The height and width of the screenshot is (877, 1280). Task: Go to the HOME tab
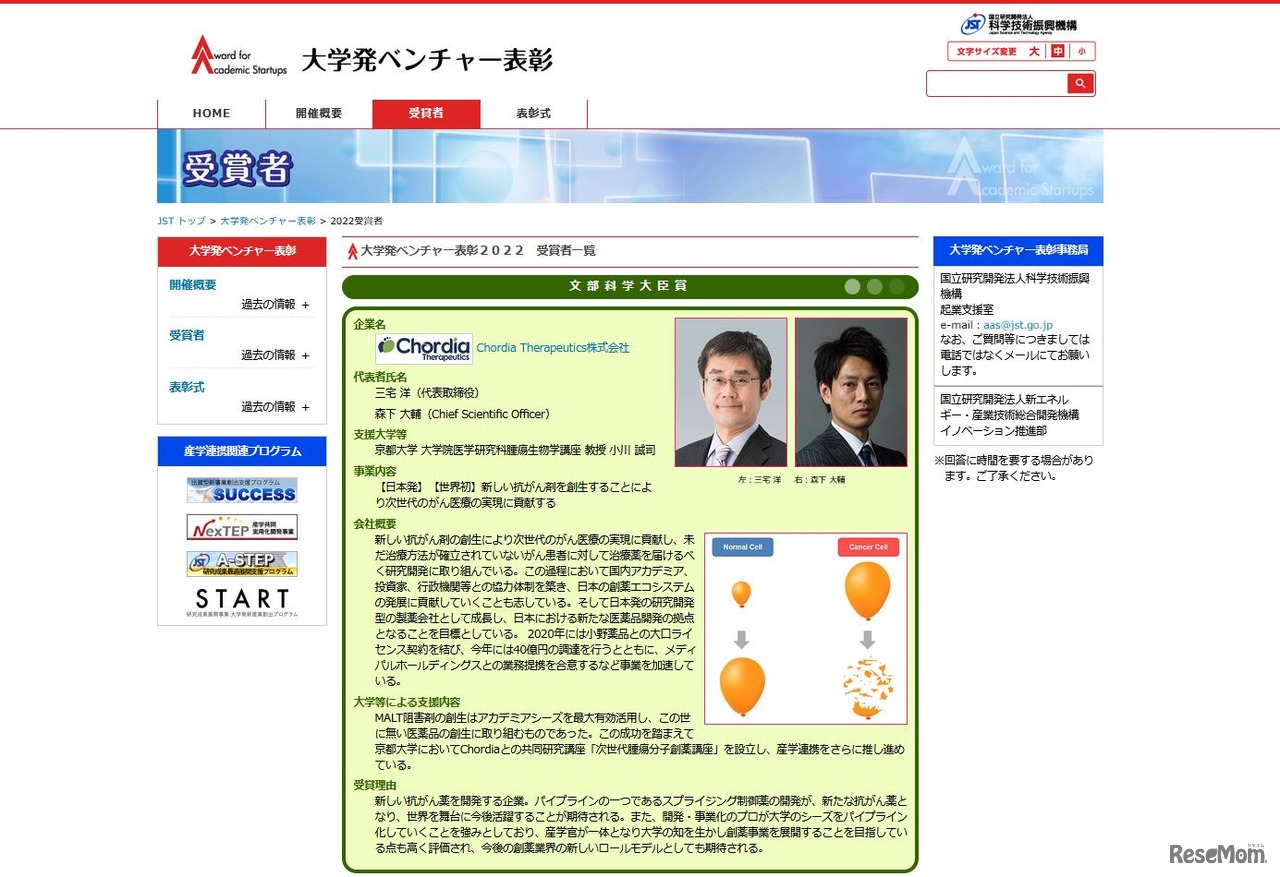211,114
